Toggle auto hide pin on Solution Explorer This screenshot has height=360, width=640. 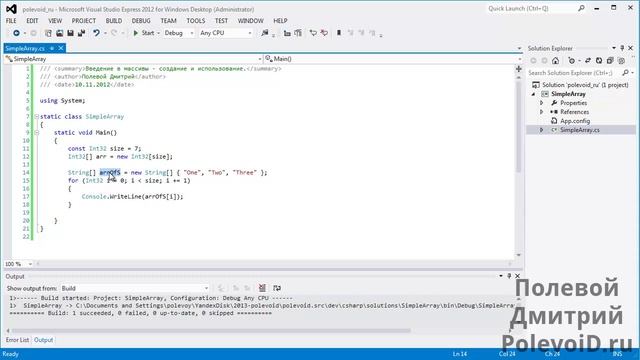pos(622,48)
